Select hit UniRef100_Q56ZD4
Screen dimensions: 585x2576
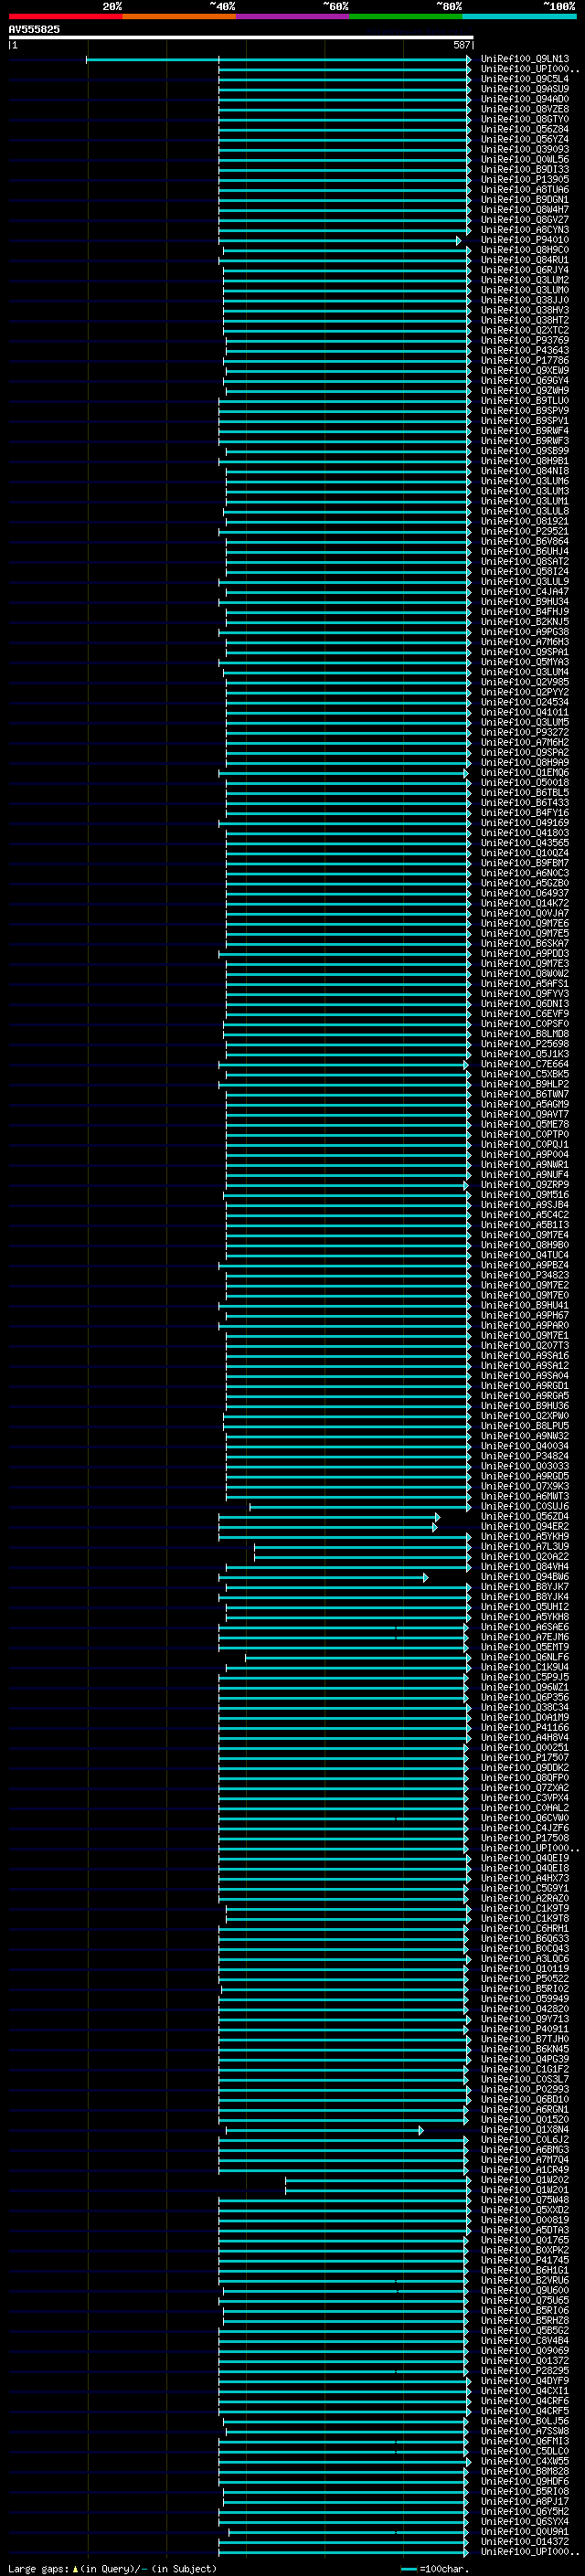(525, 1516)
